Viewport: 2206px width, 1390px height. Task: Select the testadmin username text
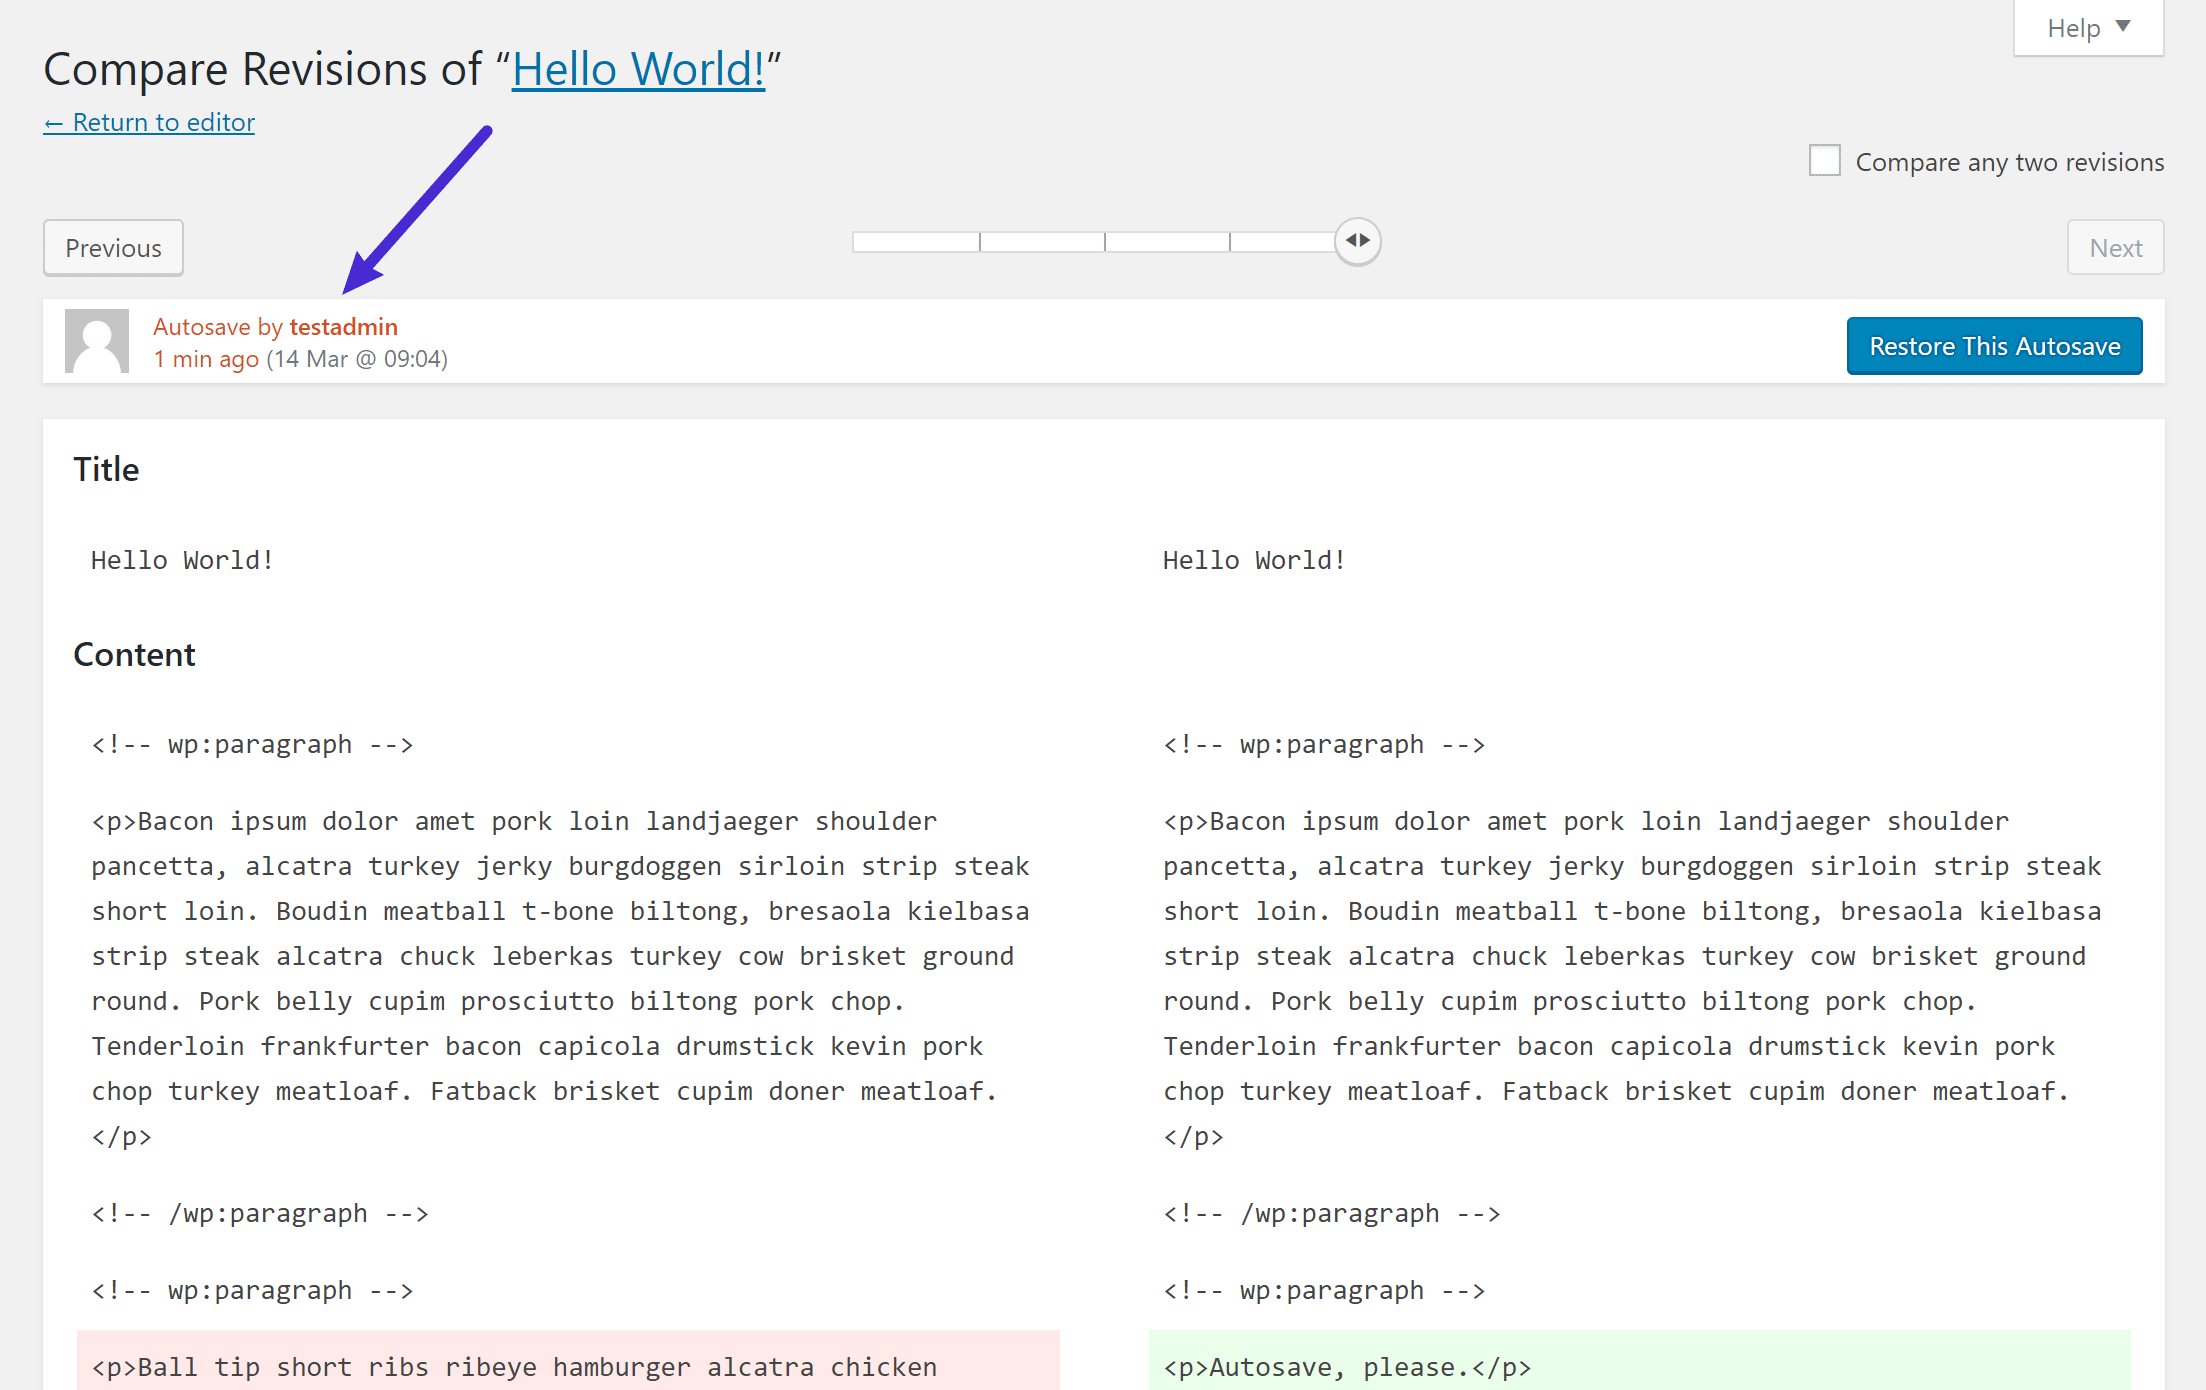[x=343, y=325]
